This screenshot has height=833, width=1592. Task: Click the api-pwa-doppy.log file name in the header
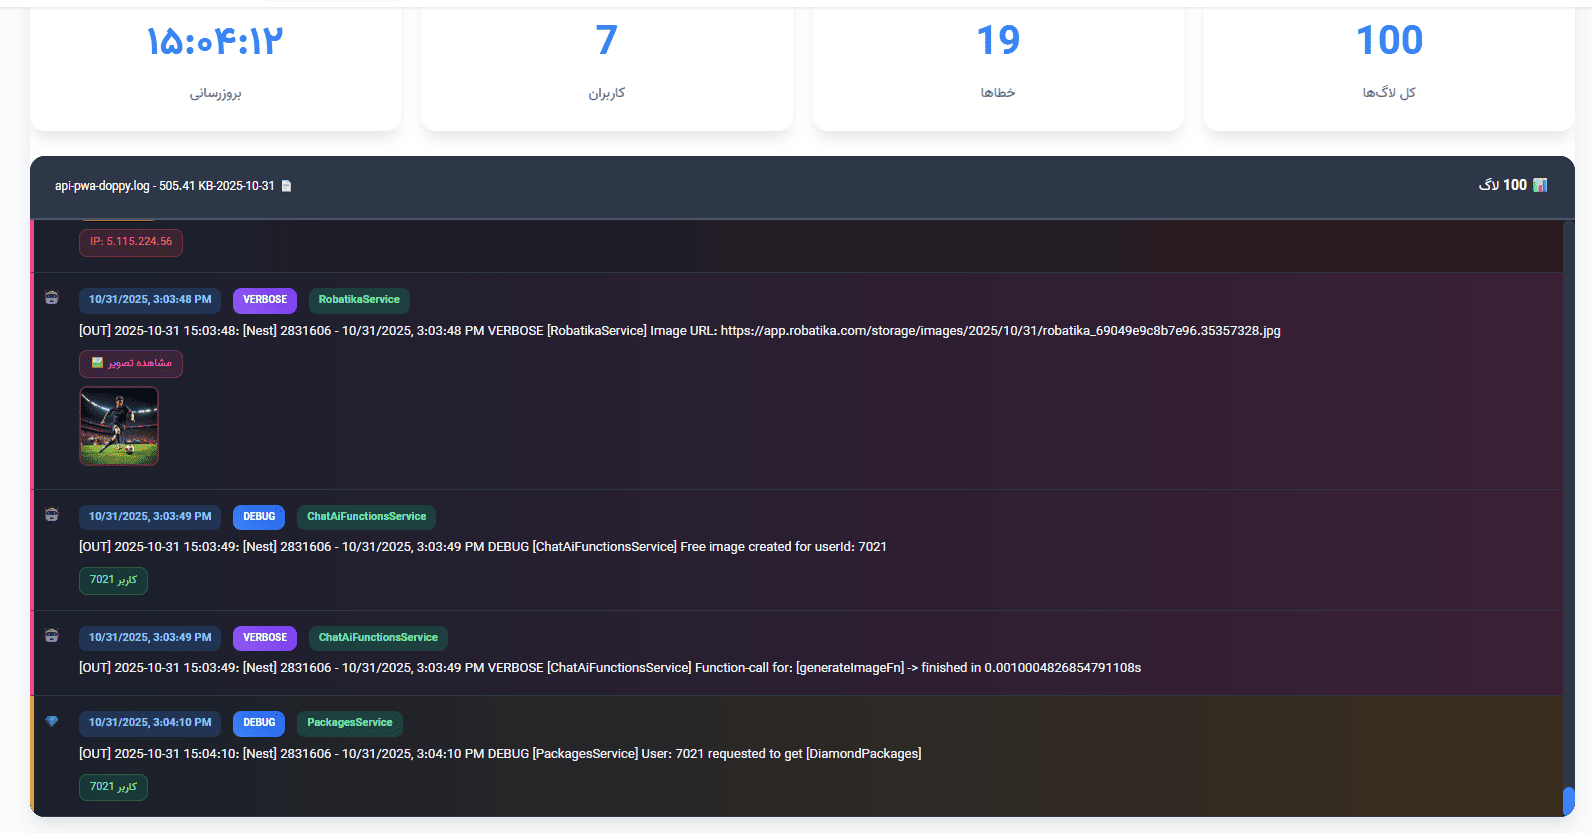pos(164,186)
